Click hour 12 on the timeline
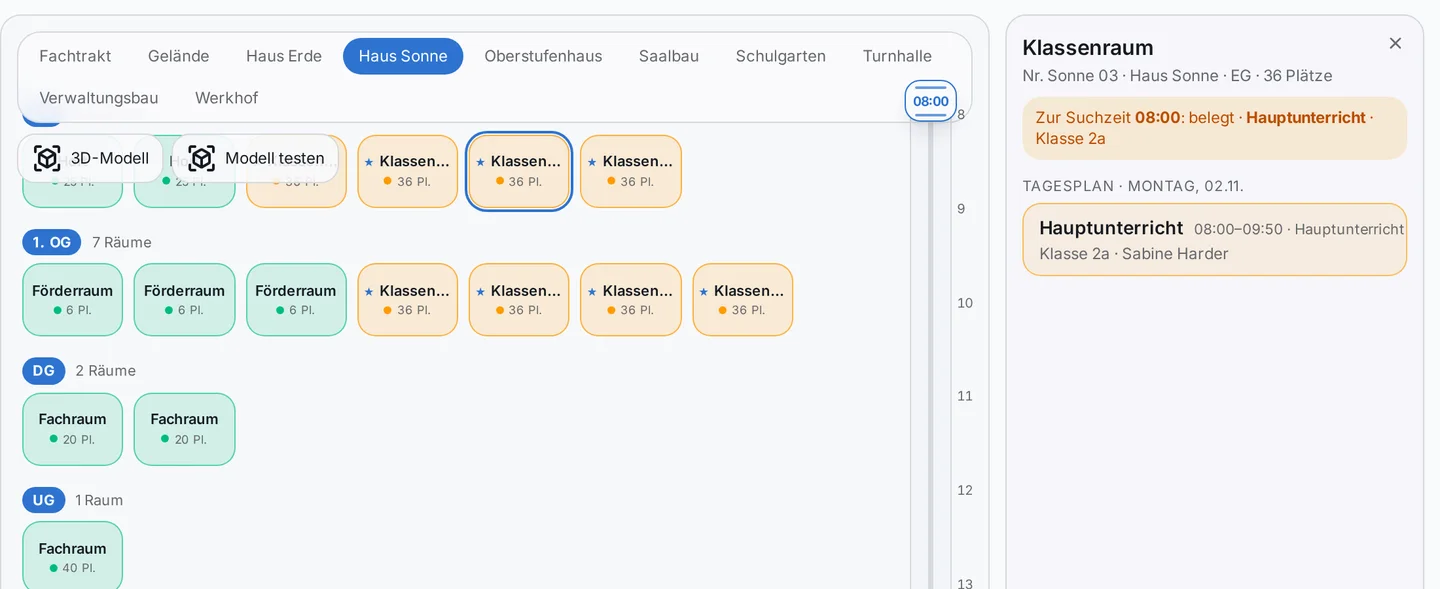The width and height of the screenshot is (1440, 589). tap(965, 490)
